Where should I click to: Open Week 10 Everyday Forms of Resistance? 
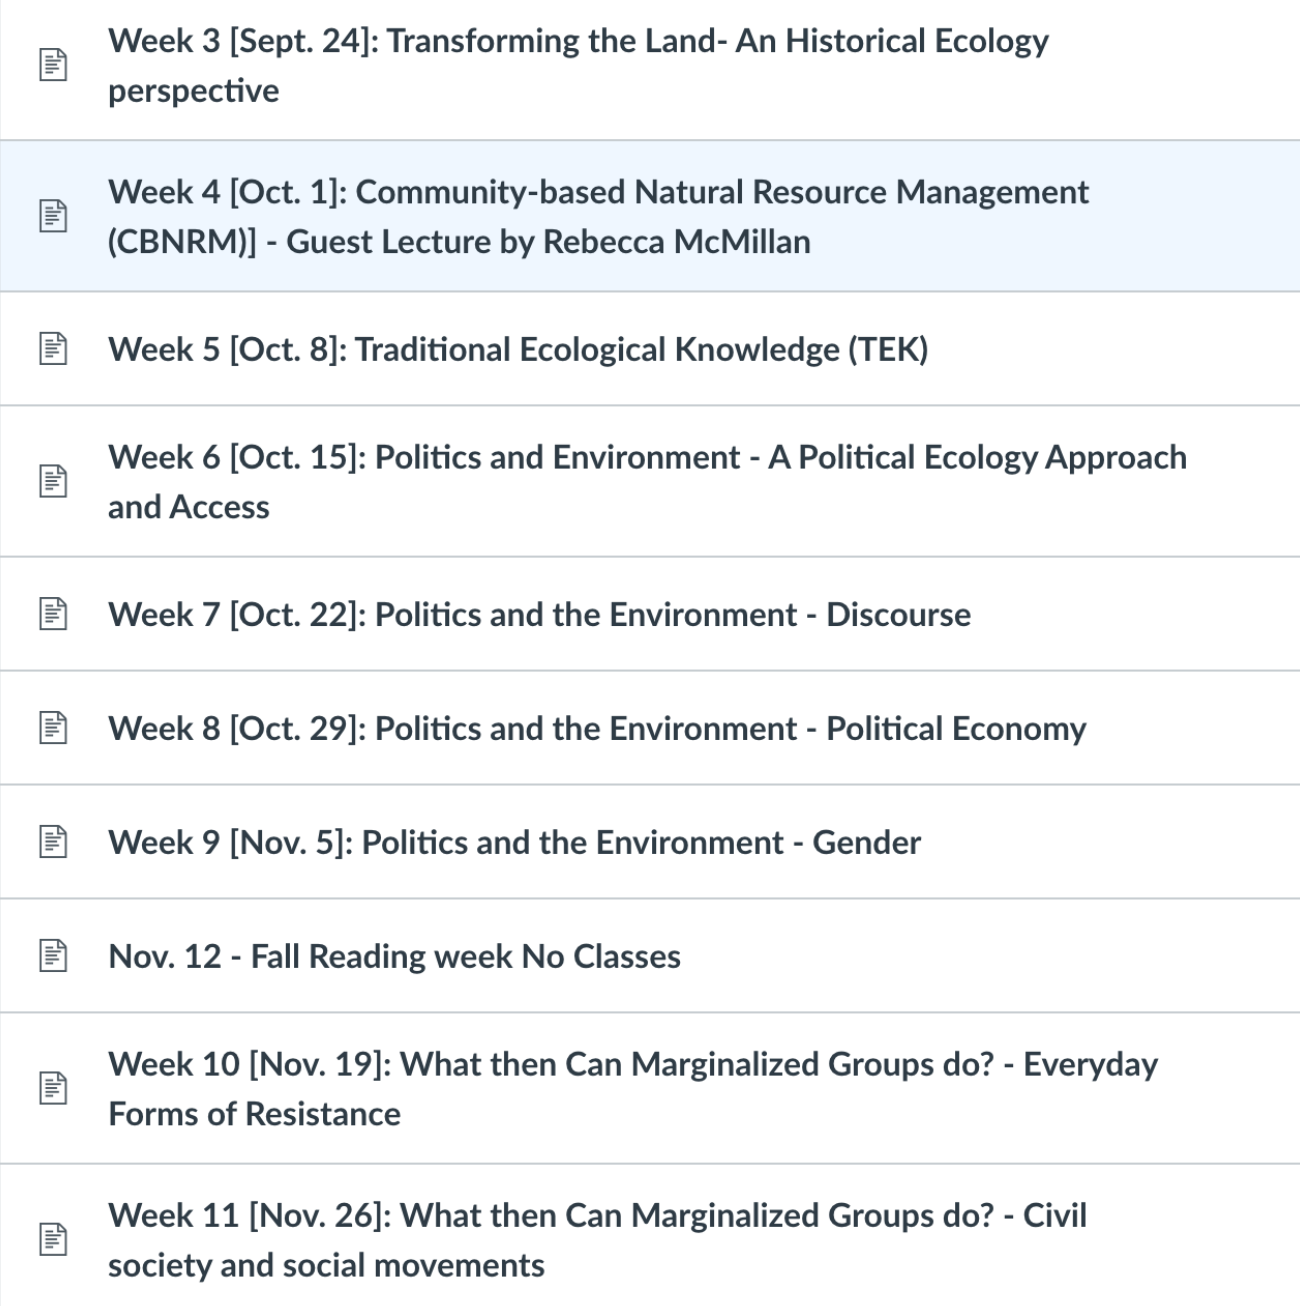point(632,1065)
